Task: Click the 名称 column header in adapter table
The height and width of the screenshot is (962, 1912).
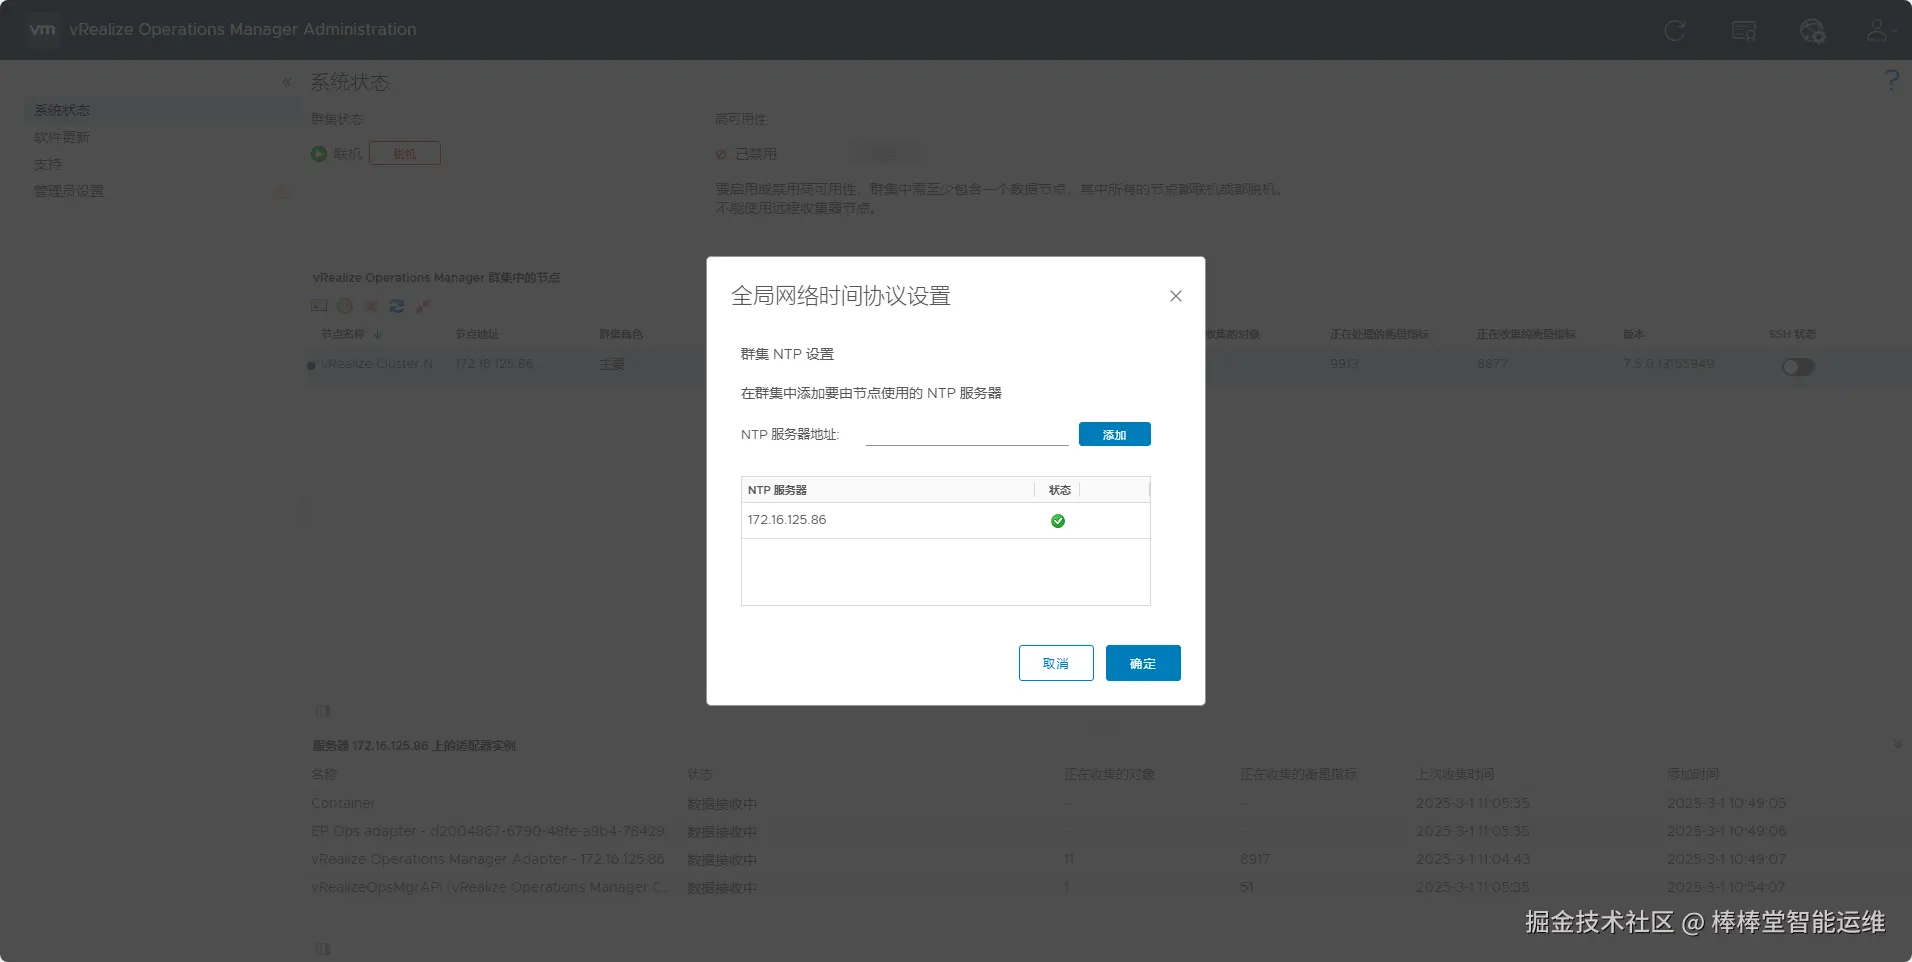Action: [324, 774]
